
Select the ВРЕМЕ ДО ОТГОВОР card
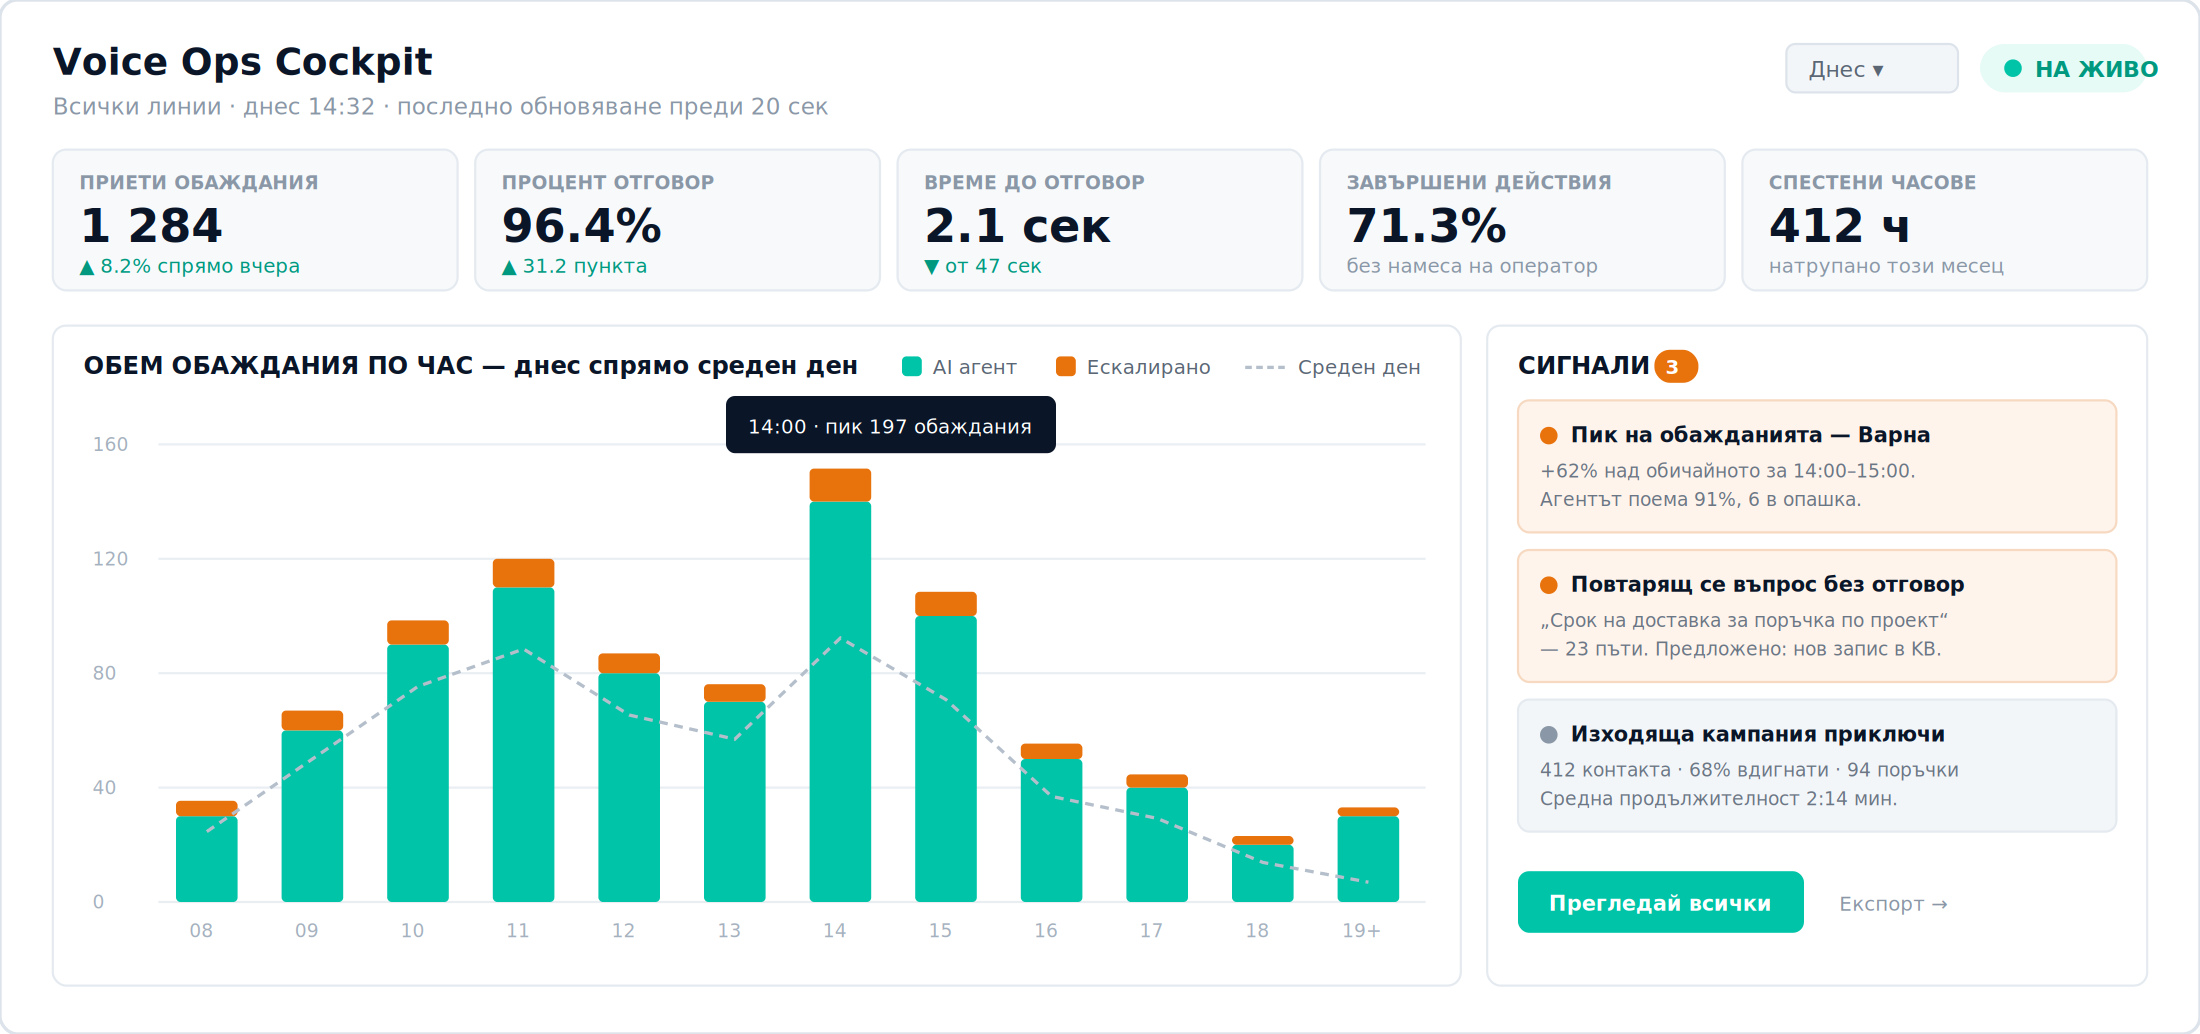1100,220
